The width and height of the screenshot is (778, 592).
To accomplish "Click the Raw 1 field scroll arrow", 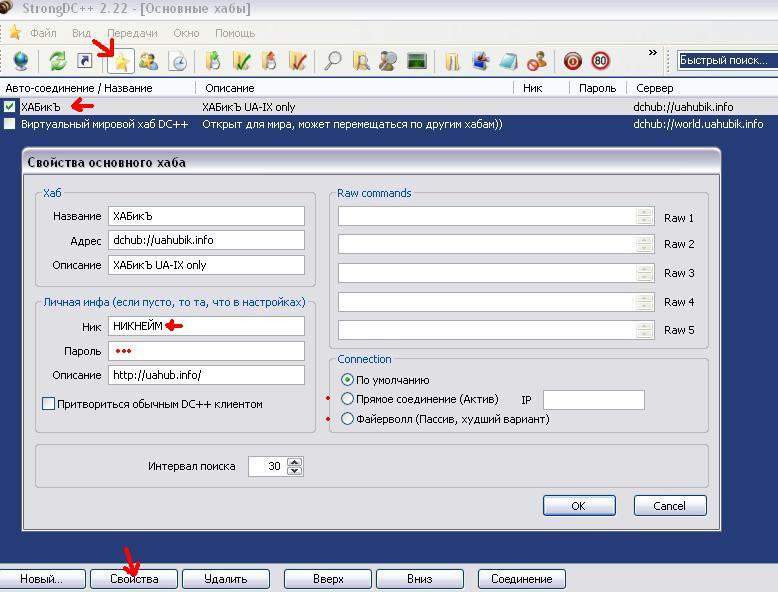I will [645, 213].
